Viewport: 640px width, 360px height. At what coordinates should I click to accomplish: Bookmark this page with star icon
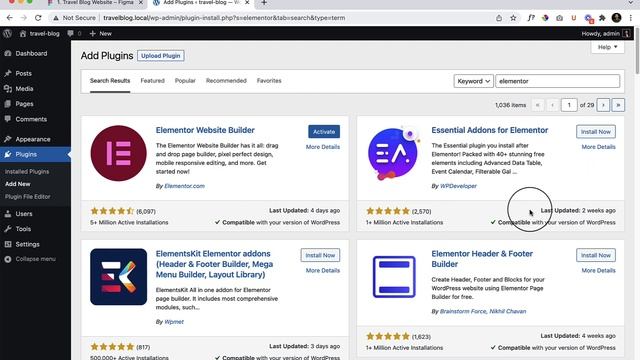coord(513,18)
